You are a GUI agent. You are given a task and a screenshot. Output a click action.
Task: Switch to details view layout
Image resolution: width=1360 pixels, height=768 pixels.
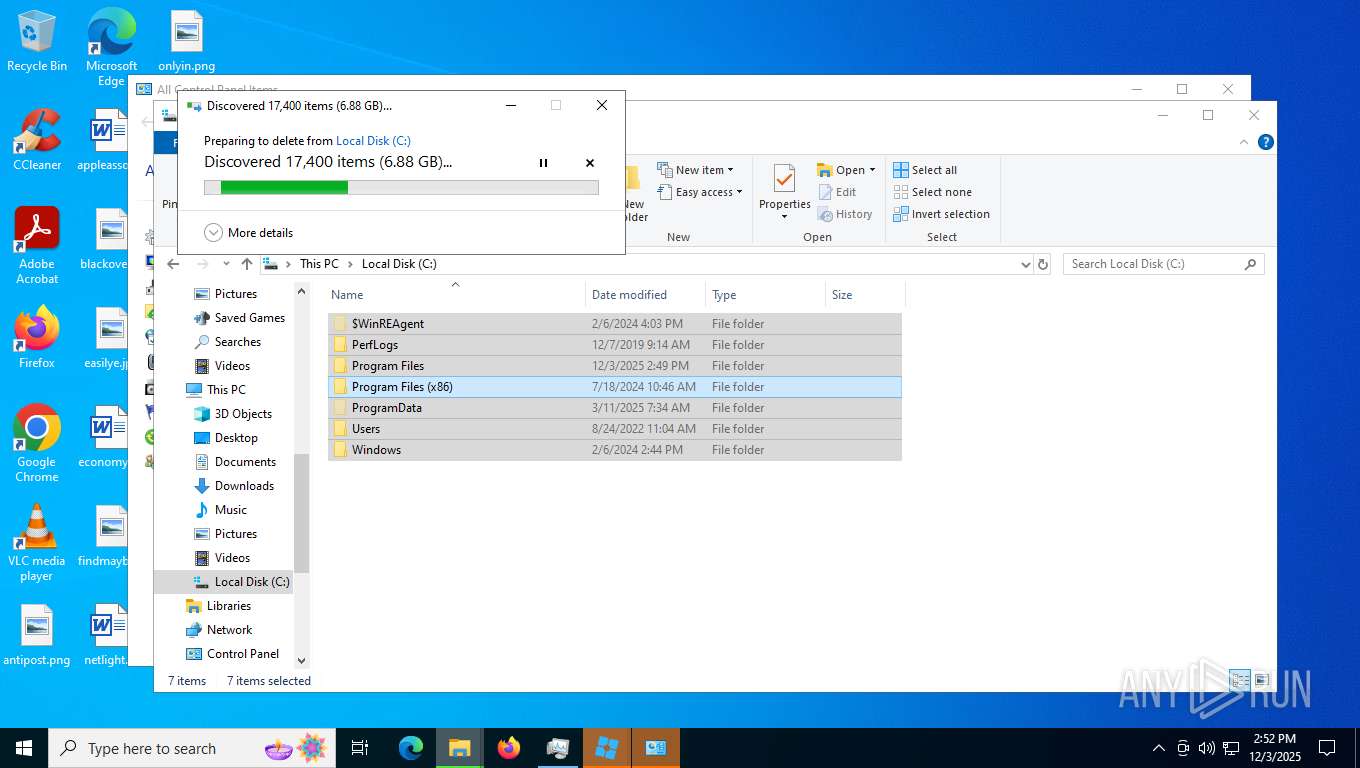coord(1240,680)
